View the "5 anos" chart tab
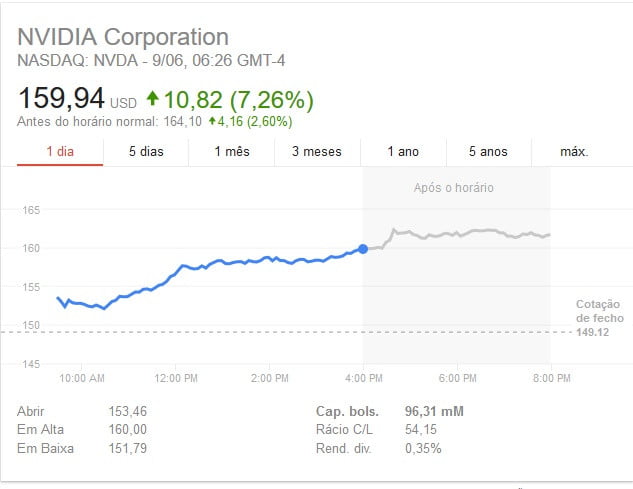This screenshot has width=633, height=489. pyautogui.click(x=488, y=152)
